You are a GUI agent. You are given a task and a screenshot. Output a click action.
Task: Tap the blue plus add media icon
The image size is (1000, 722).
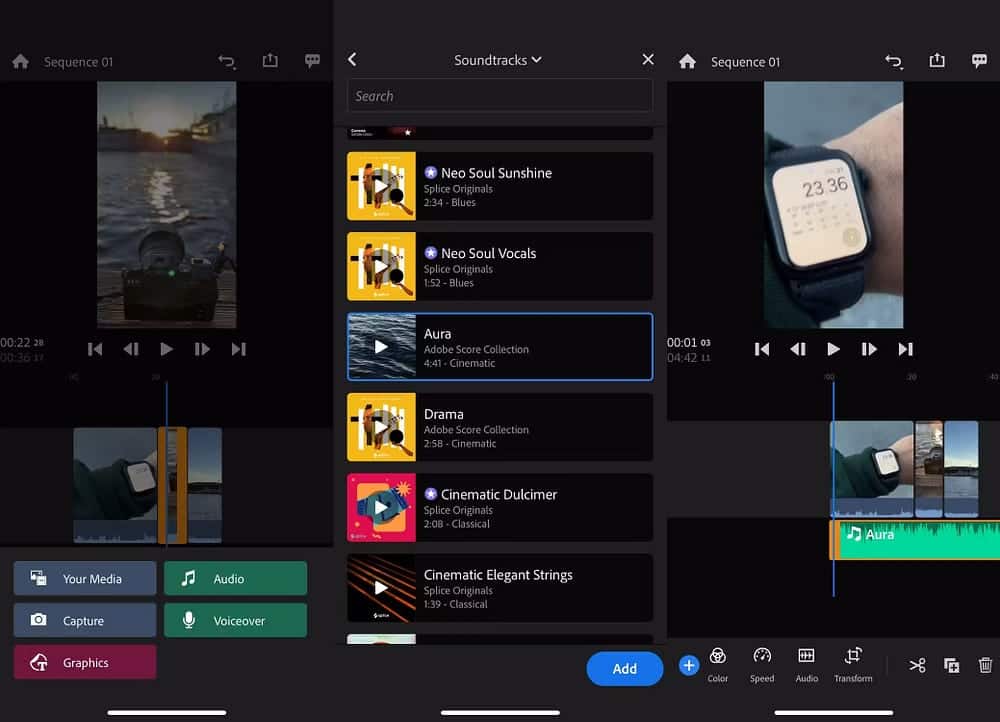(688, 665)
